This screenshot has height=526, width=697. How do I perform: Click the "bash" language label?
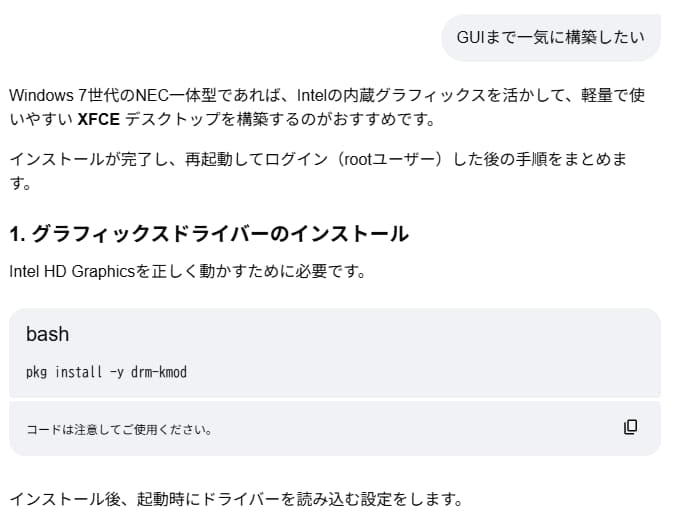click(x=47, y=334)
